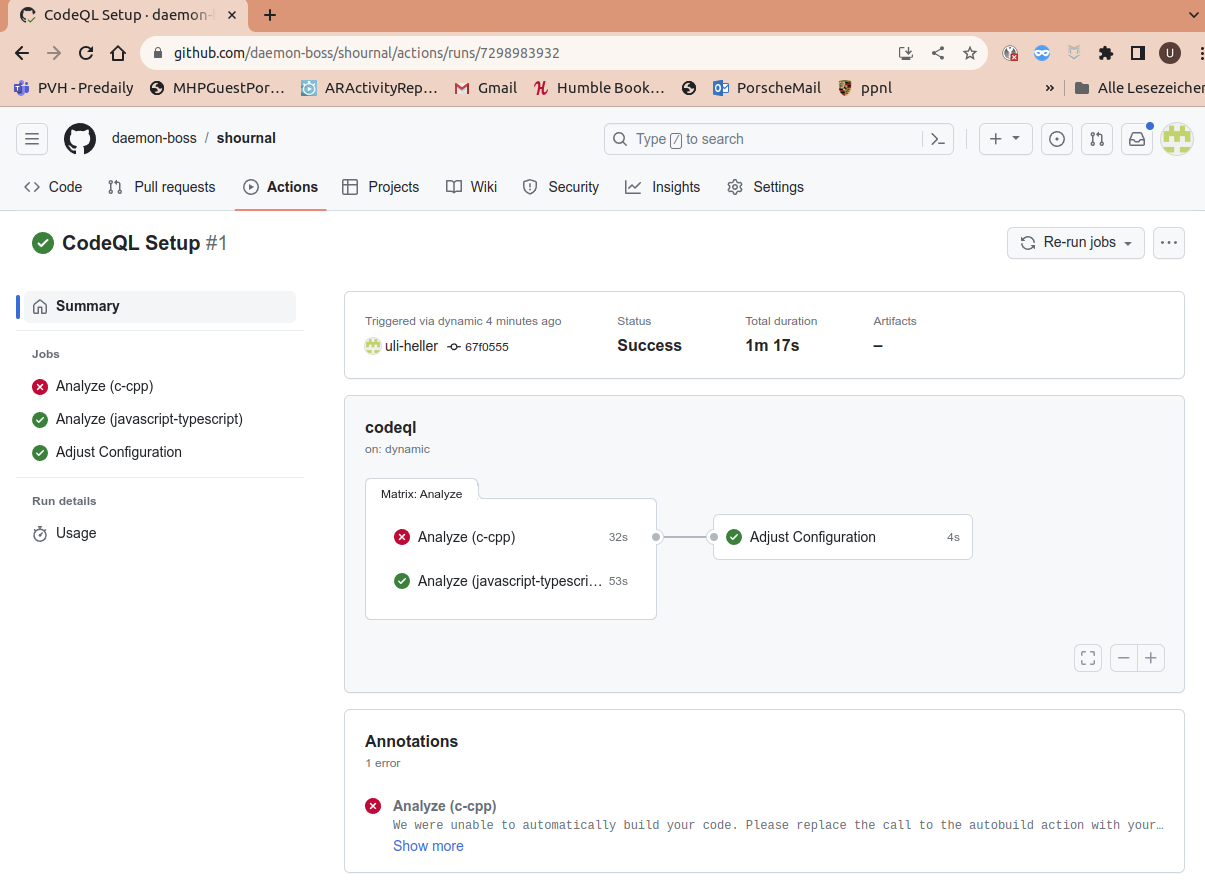Open the global navigation hamburger menu
The width and height of the screenshot is (1205, 886).
click(x=32, y=138)
